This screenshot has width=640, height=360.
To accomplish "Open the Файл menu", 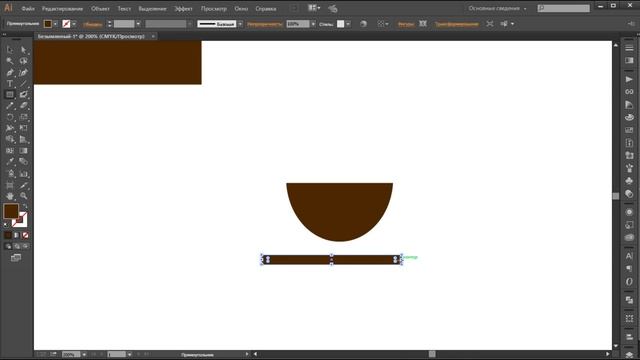I will [28, 9].
